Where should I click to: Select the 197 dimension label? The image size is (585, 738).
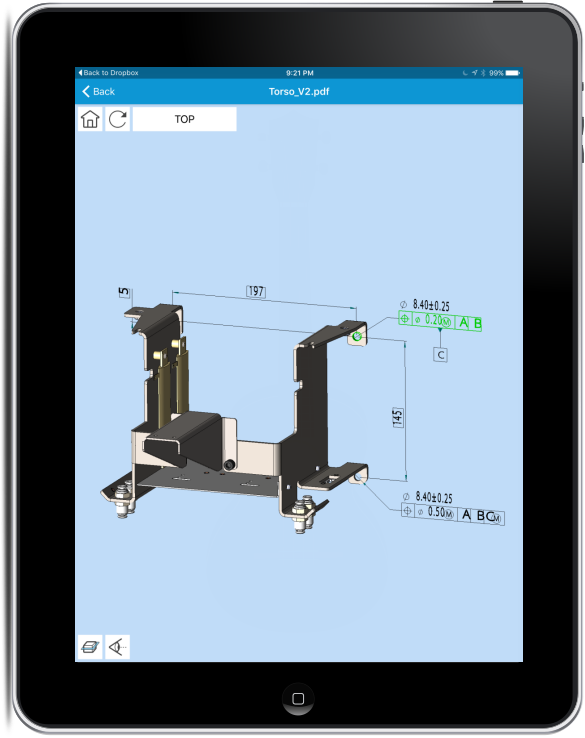click(256, 291)
